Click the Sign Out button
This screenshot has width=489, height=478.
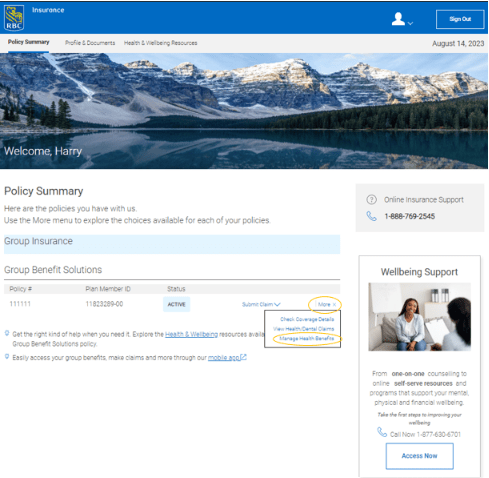(460, 19)
